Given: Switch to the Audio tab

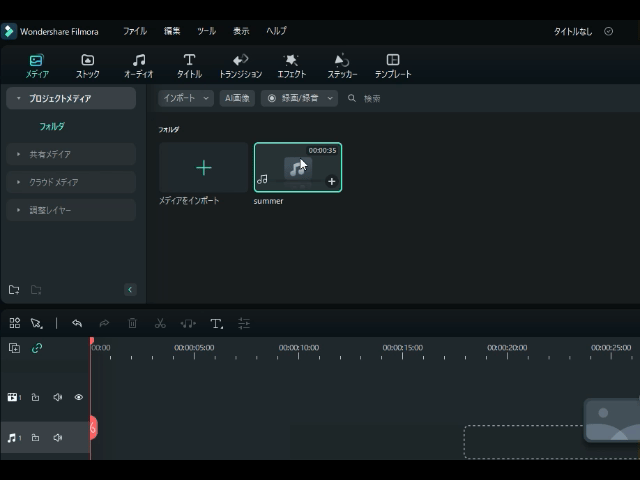Looking at the screenshot, I should pos(138,66).
